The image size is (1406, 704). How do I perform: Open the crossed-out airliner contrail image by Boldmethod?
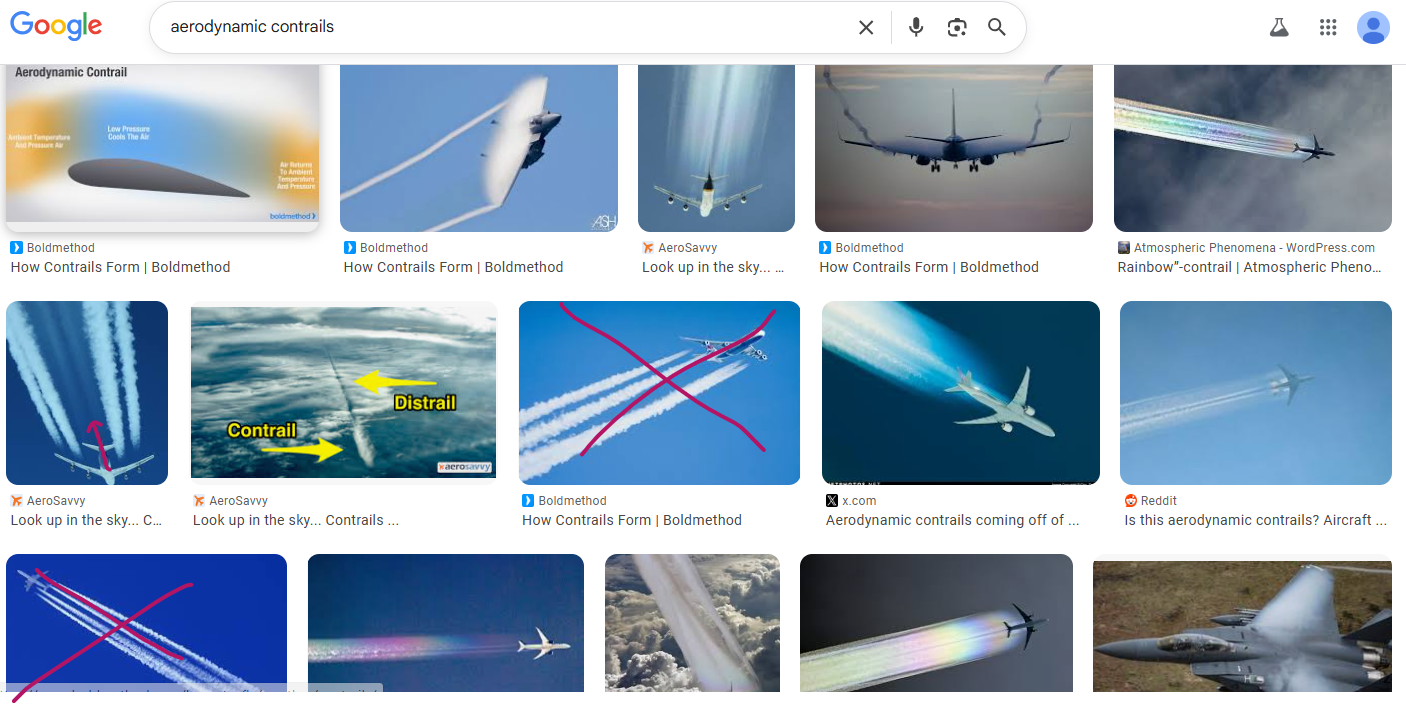tap(659, 392)
